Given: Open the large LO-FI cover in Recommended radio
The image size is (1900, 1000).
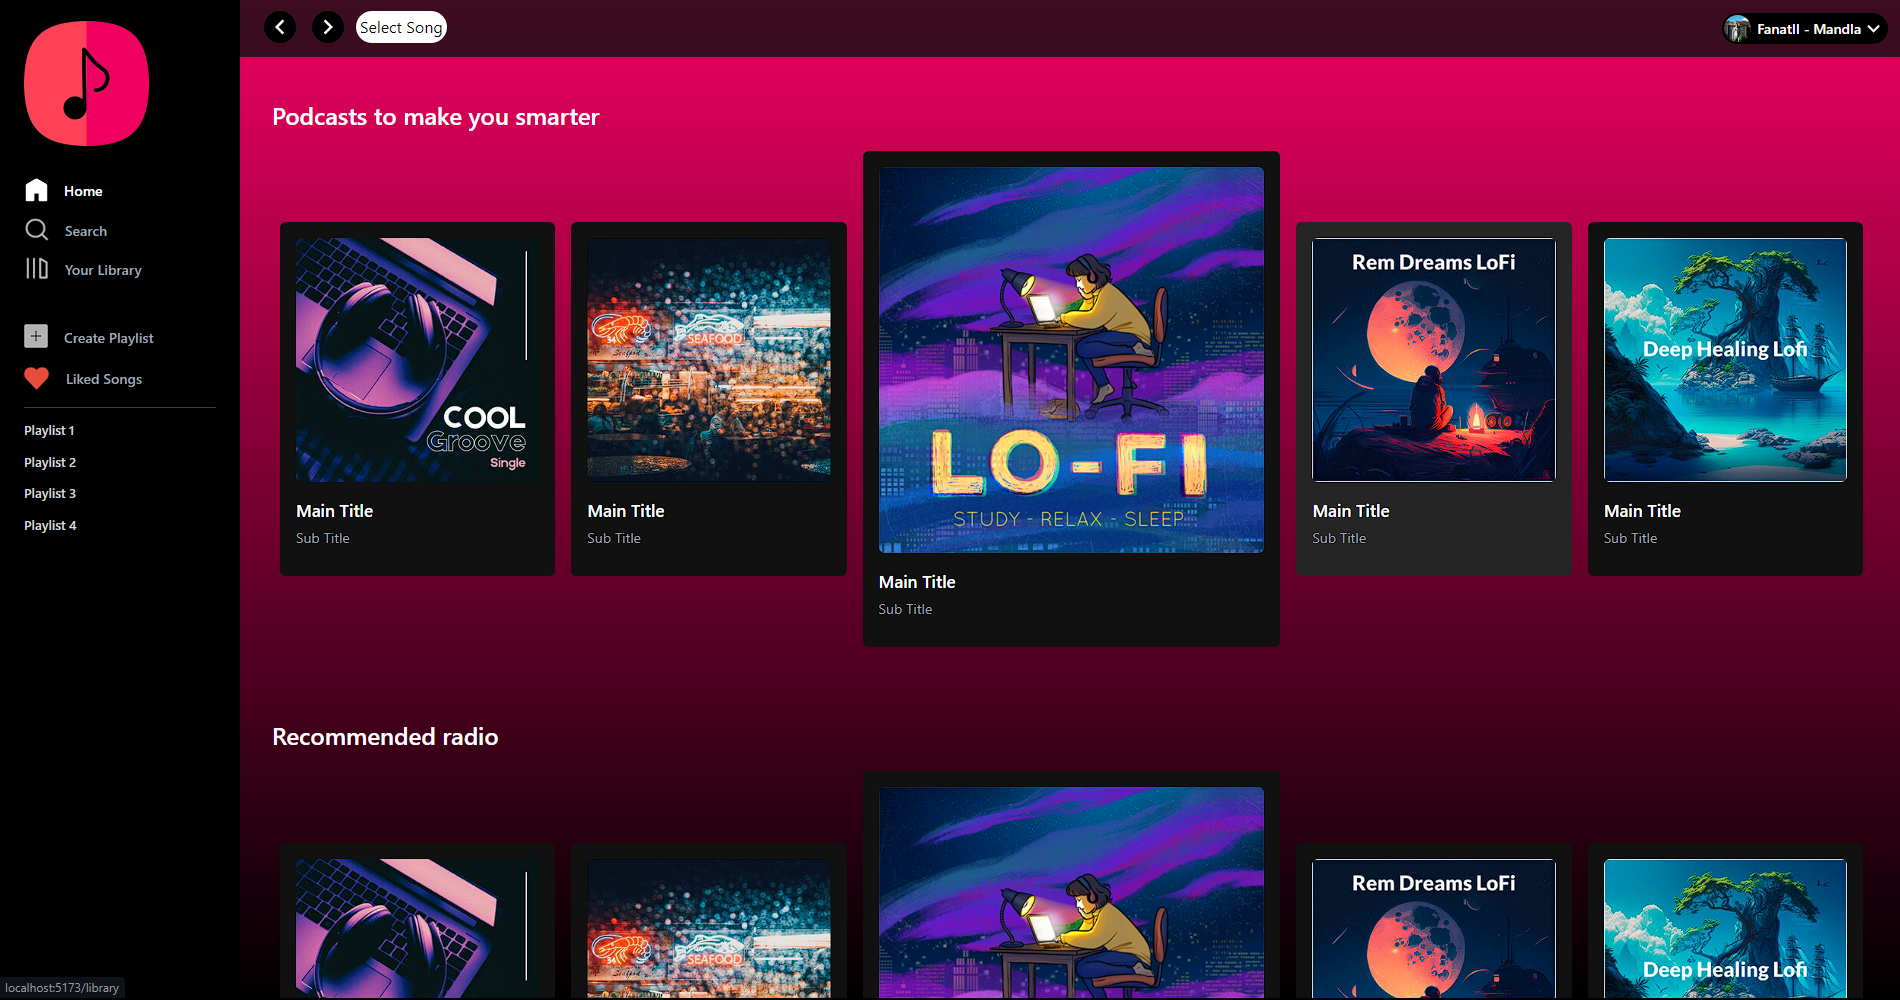Looking at the screenshot, I should tap(1071, 893).
